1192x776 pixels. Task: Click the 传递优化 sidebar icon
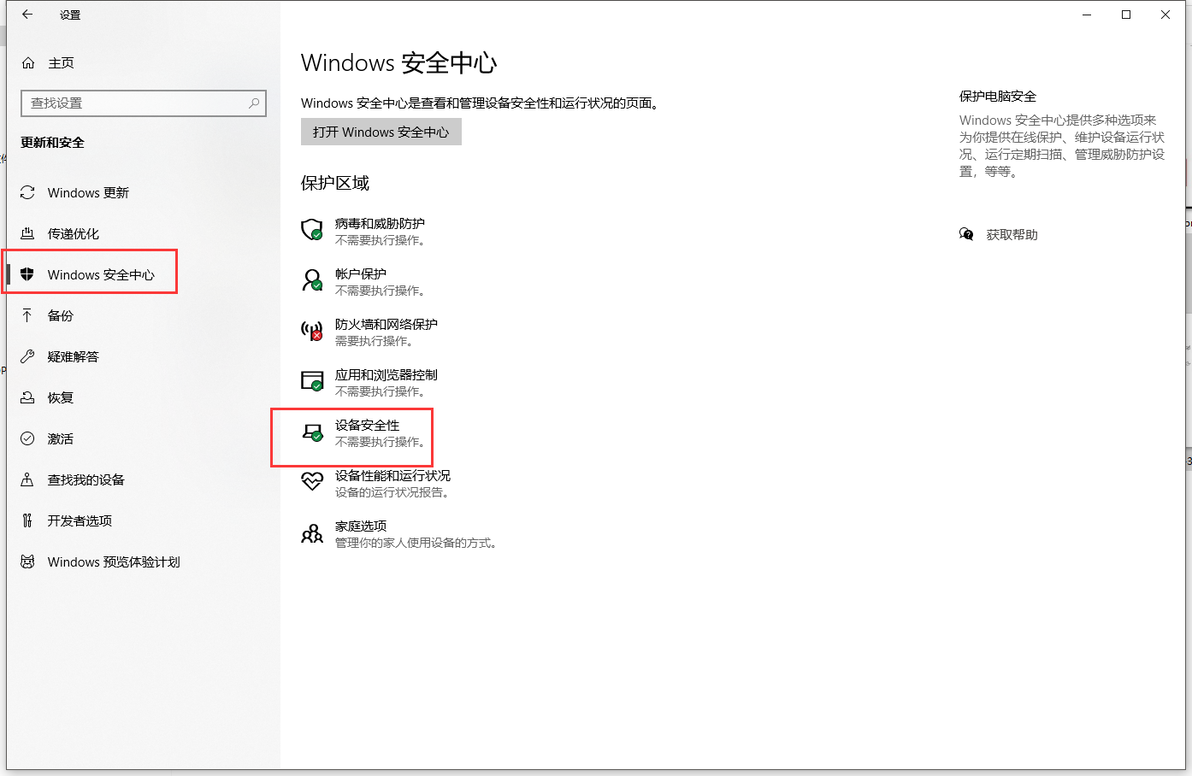pyautogui.click(x=27, y=233)
